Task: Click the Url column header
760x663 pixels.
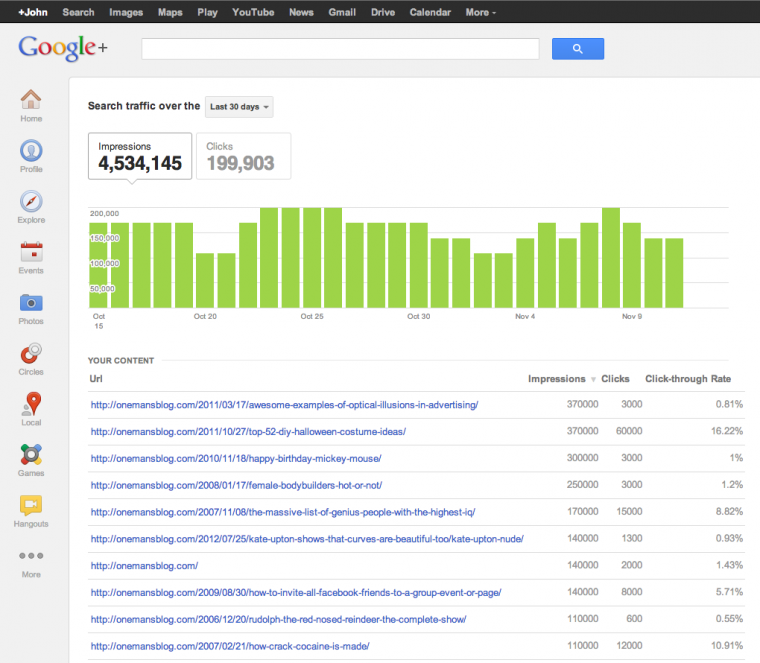Action: click(x=96, y=379)
